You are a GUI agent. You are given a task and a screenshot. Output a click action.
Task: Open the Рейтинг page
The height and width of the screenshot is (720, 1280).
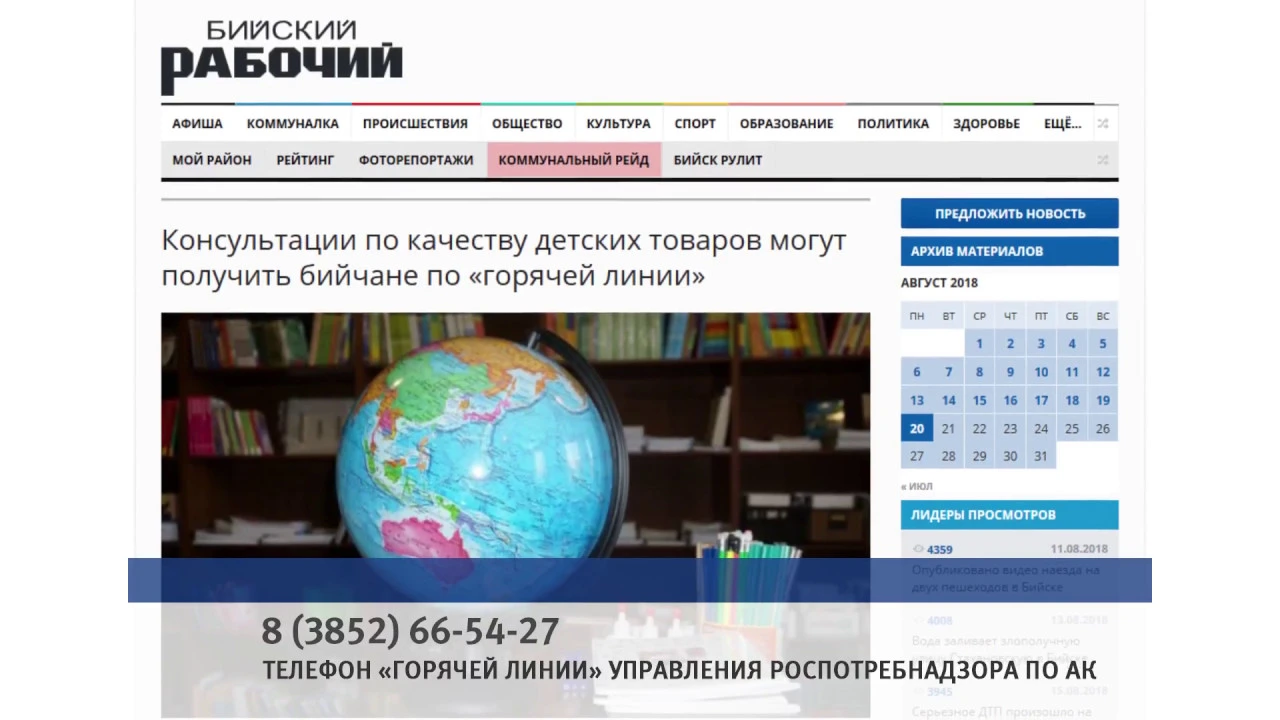305,160
